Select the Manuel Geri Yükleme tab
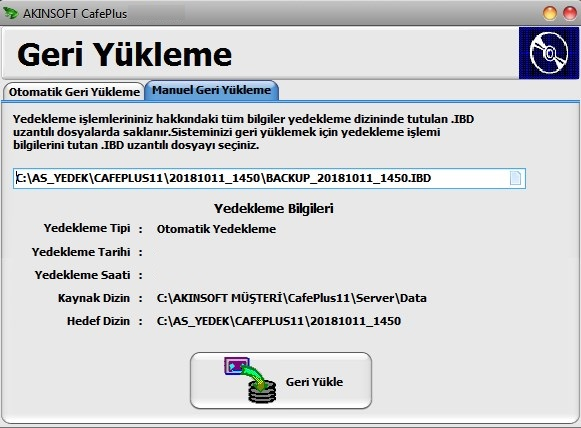Image resolution: width=581 pixels, height=428 pixels. pos(212,90)
